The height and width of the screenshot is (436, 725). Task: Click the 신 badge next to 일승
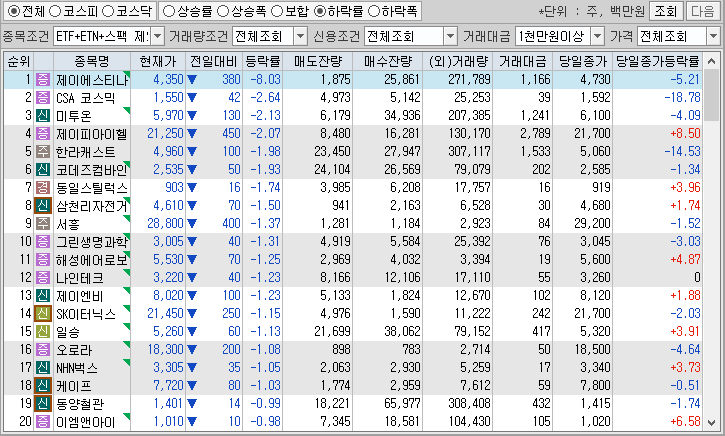pyautogui.click(x=43, y=332)
